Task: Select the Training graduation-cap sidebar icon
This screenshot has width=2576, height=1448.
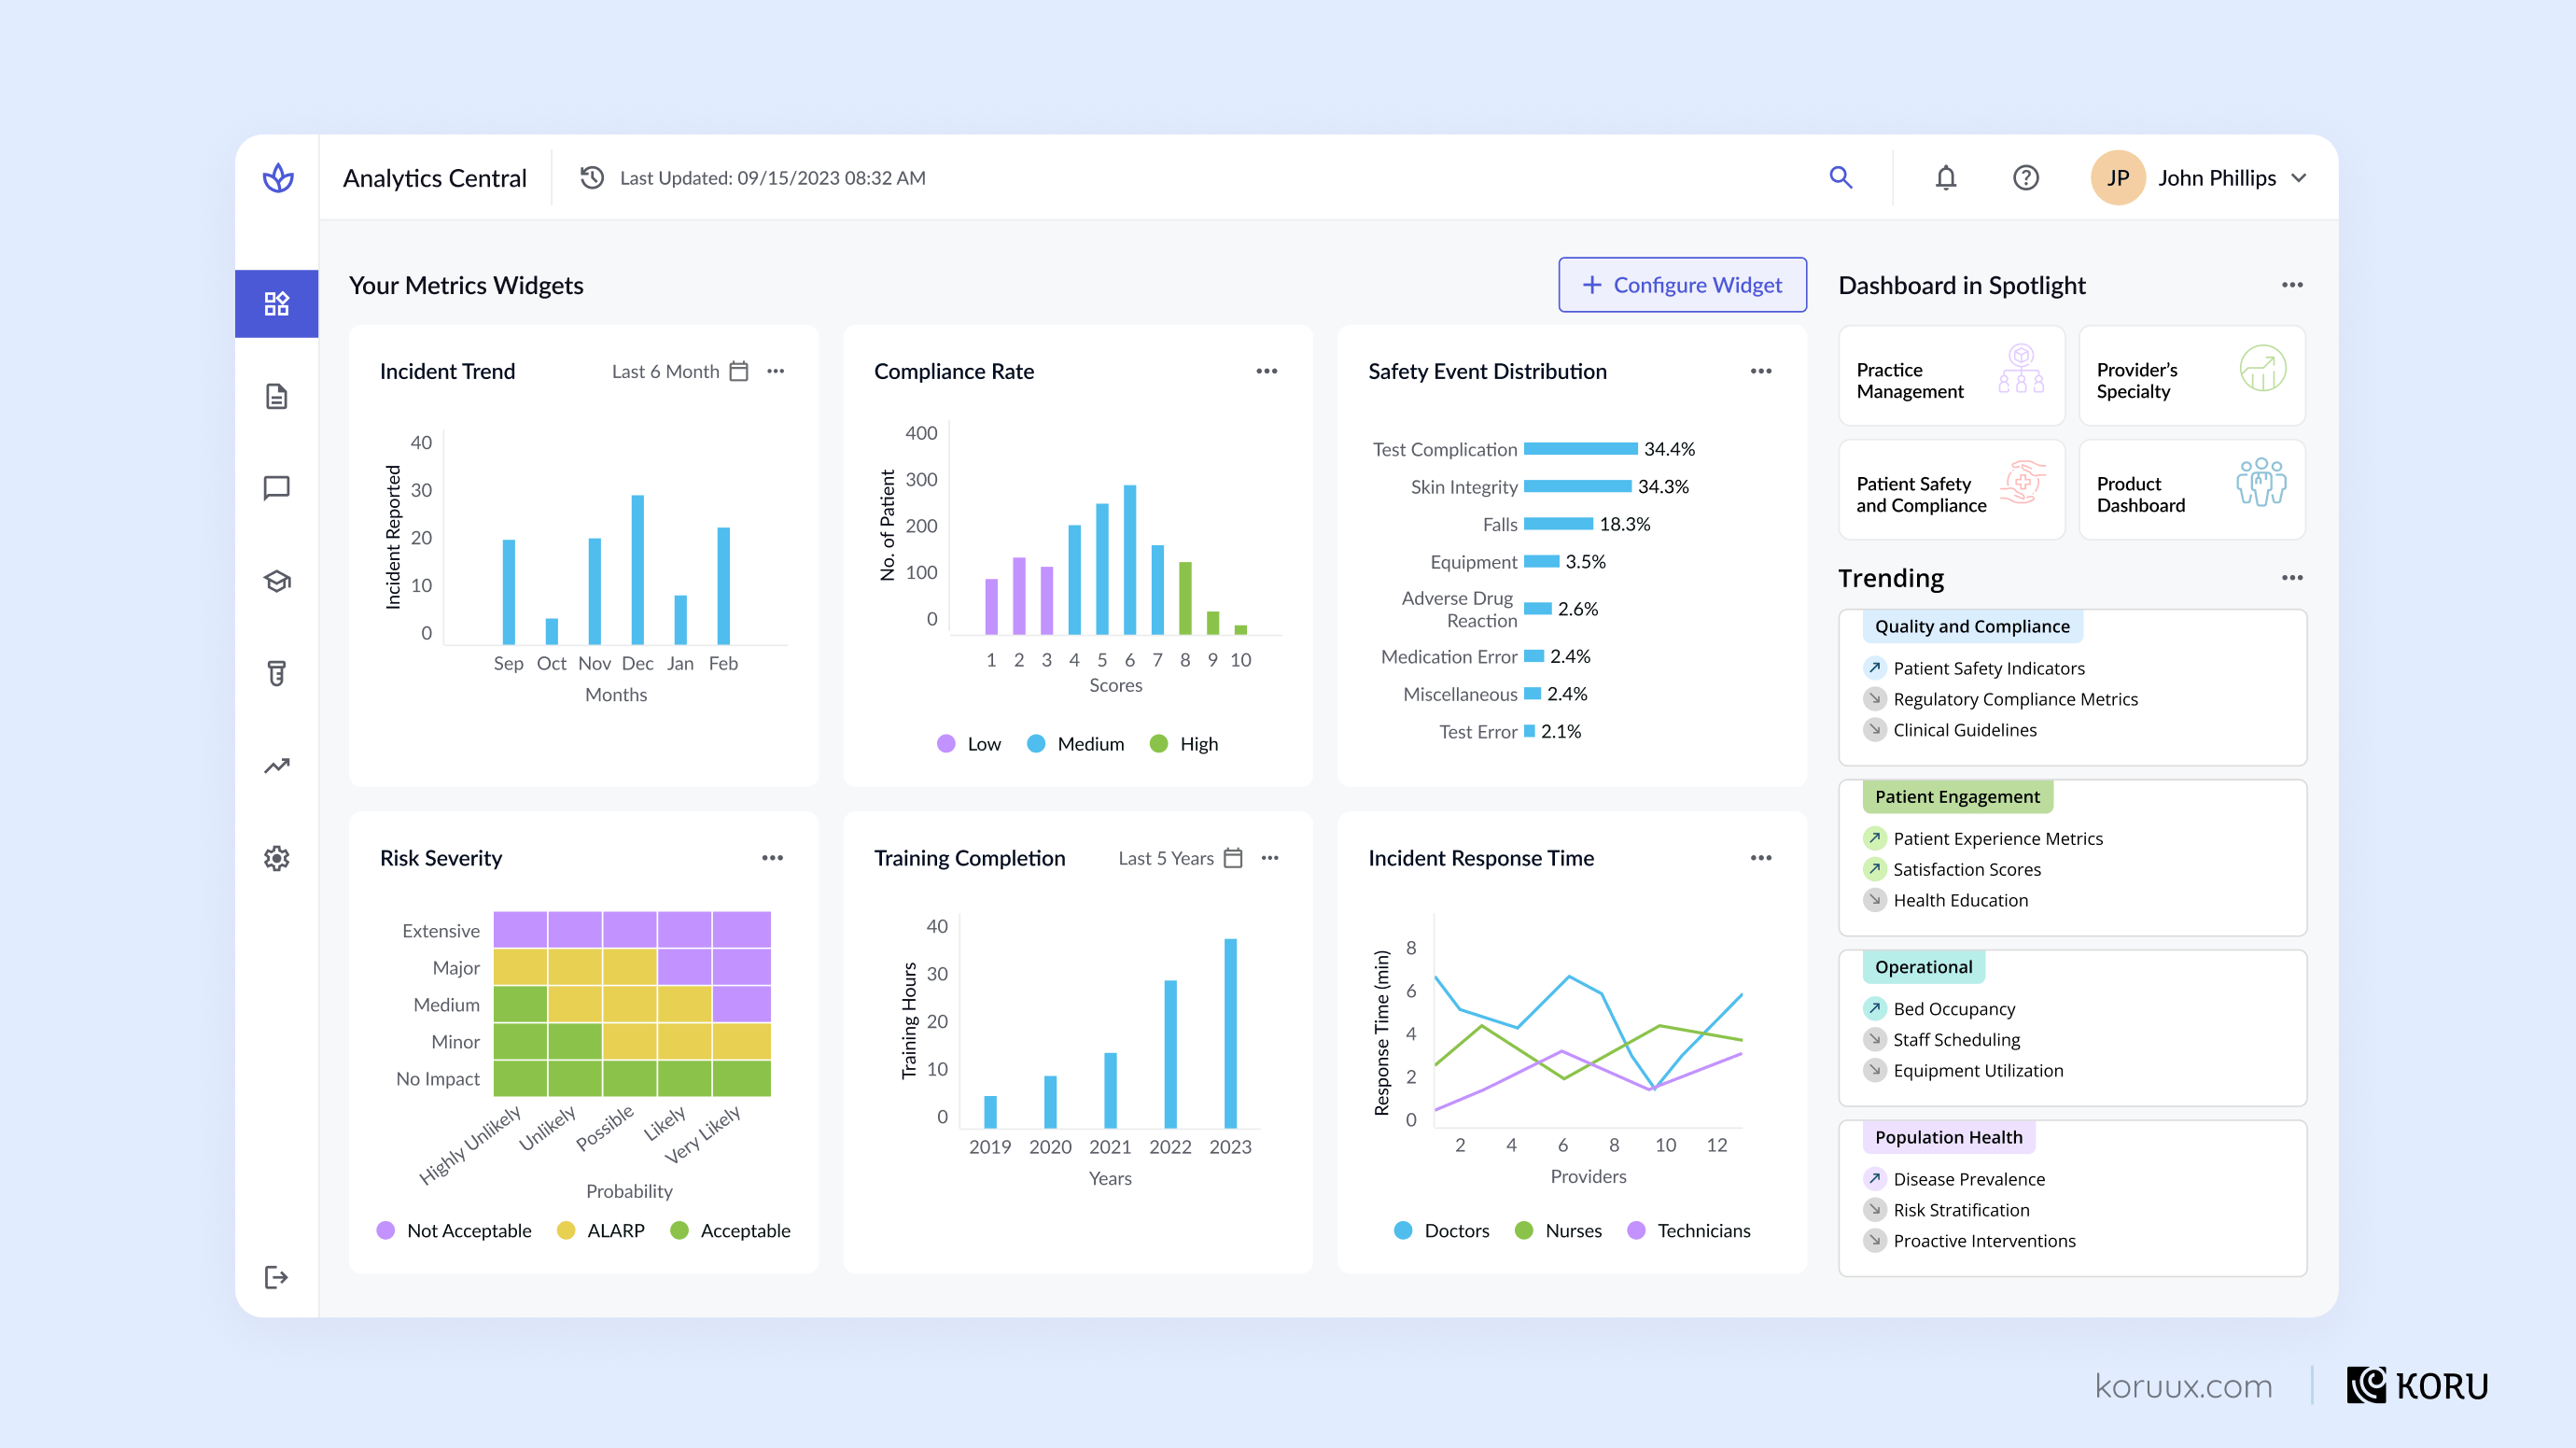Action: 276,581
